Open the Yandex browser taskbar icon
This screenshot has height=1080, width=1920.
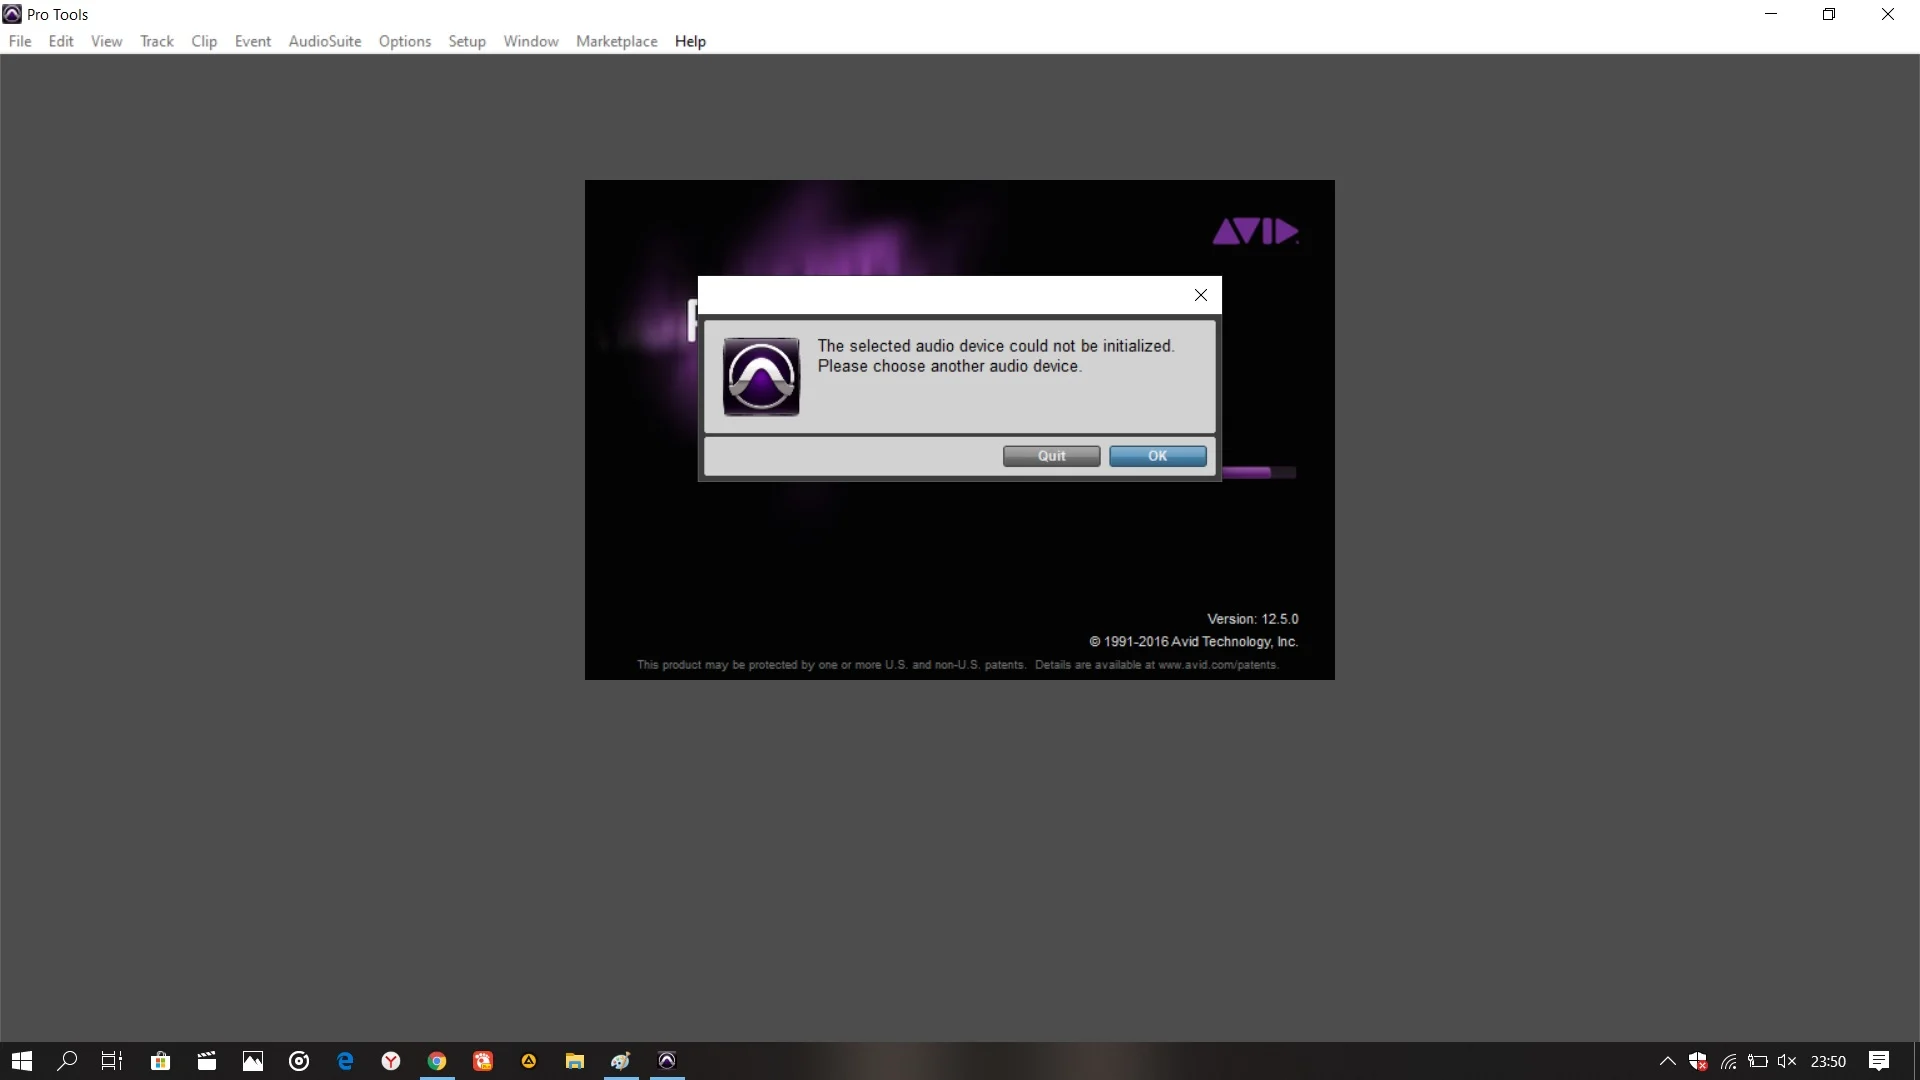(x=391, y=1061)
